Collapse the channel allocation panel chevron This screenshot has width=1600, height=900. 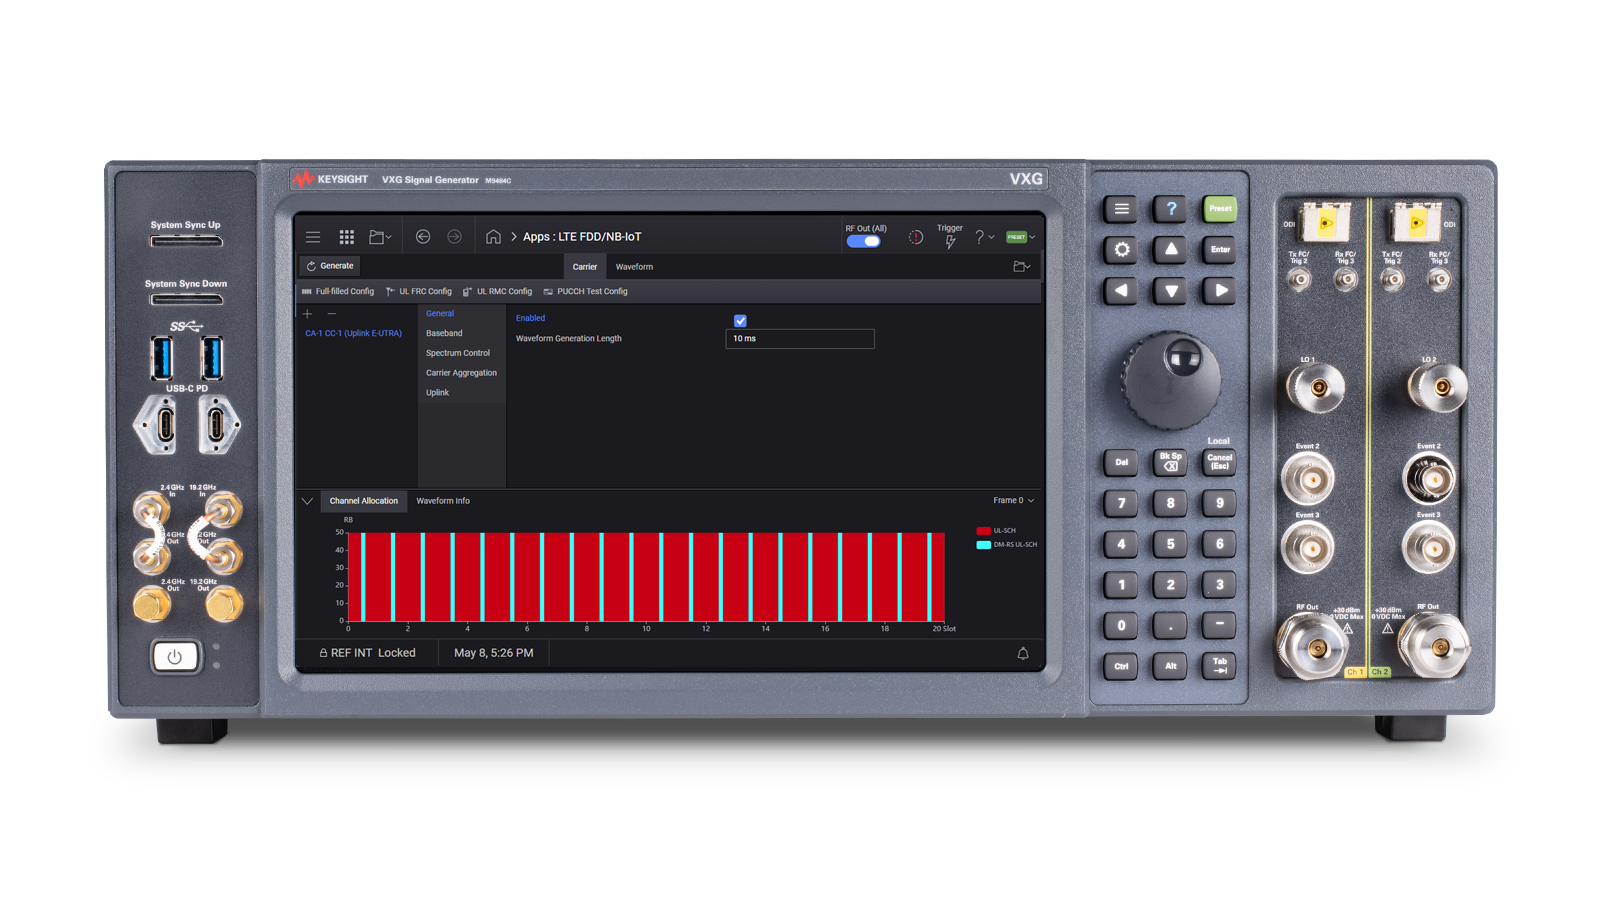(x=308, y=501)
